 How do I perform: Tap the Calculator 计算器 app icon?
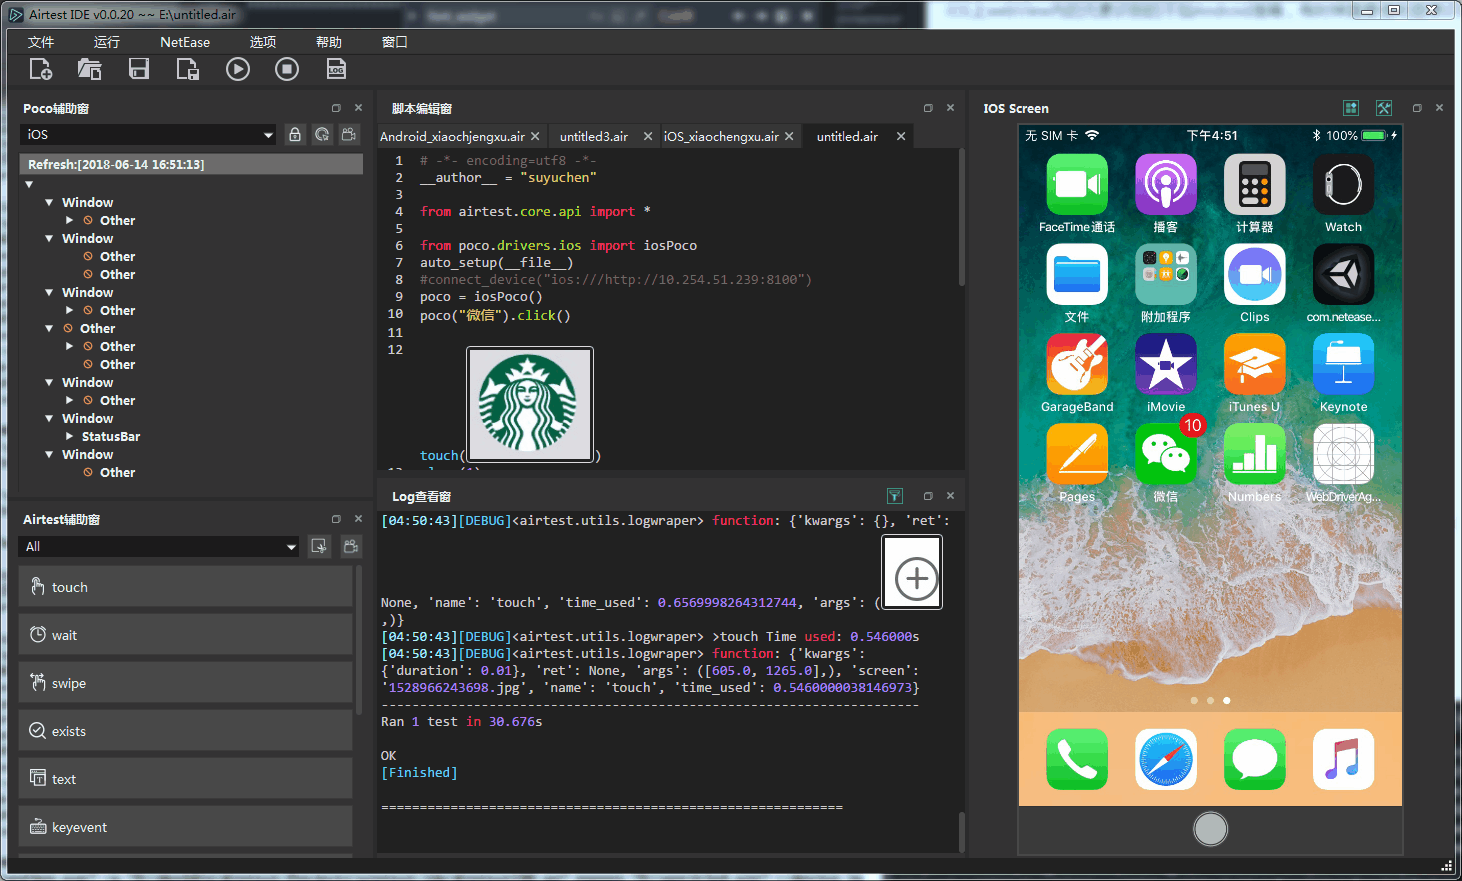(x=1255, y=185)
